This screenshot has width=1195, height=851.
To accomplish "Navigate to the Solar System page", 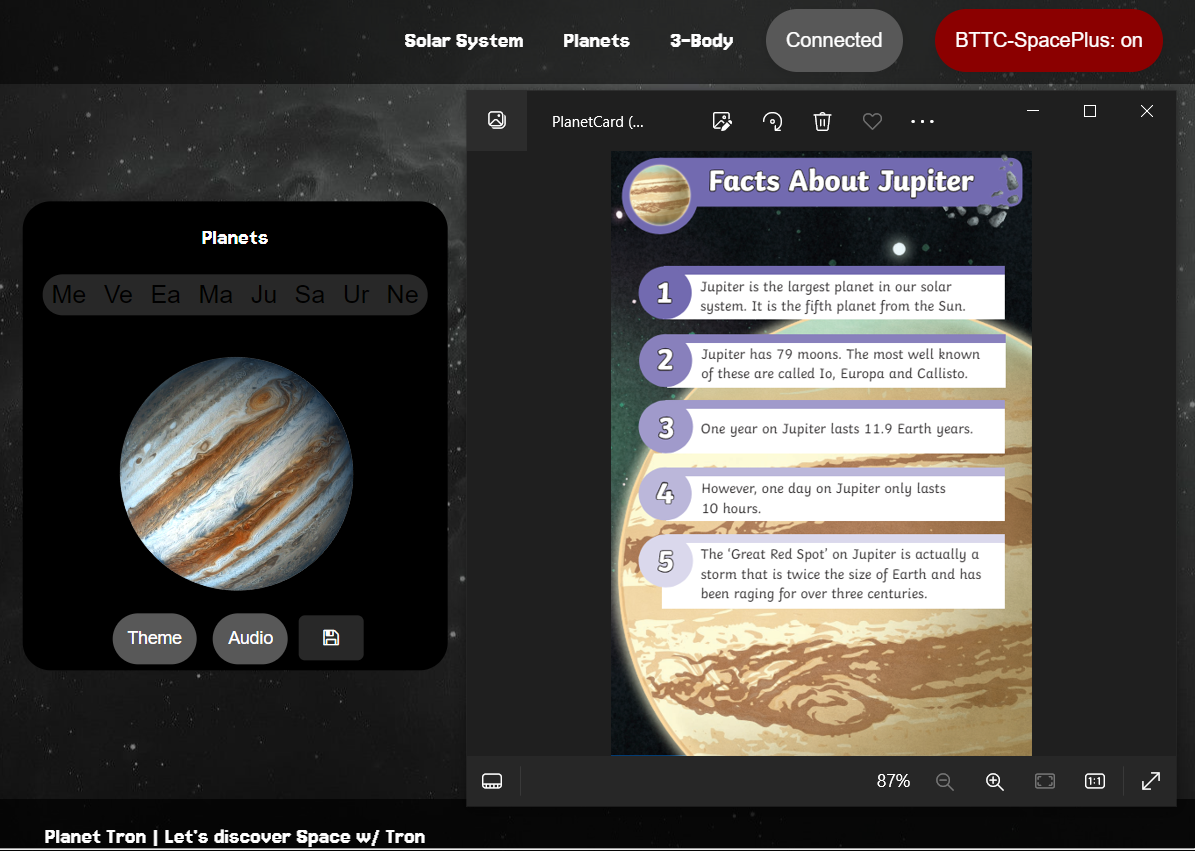I will coord(463,41).
